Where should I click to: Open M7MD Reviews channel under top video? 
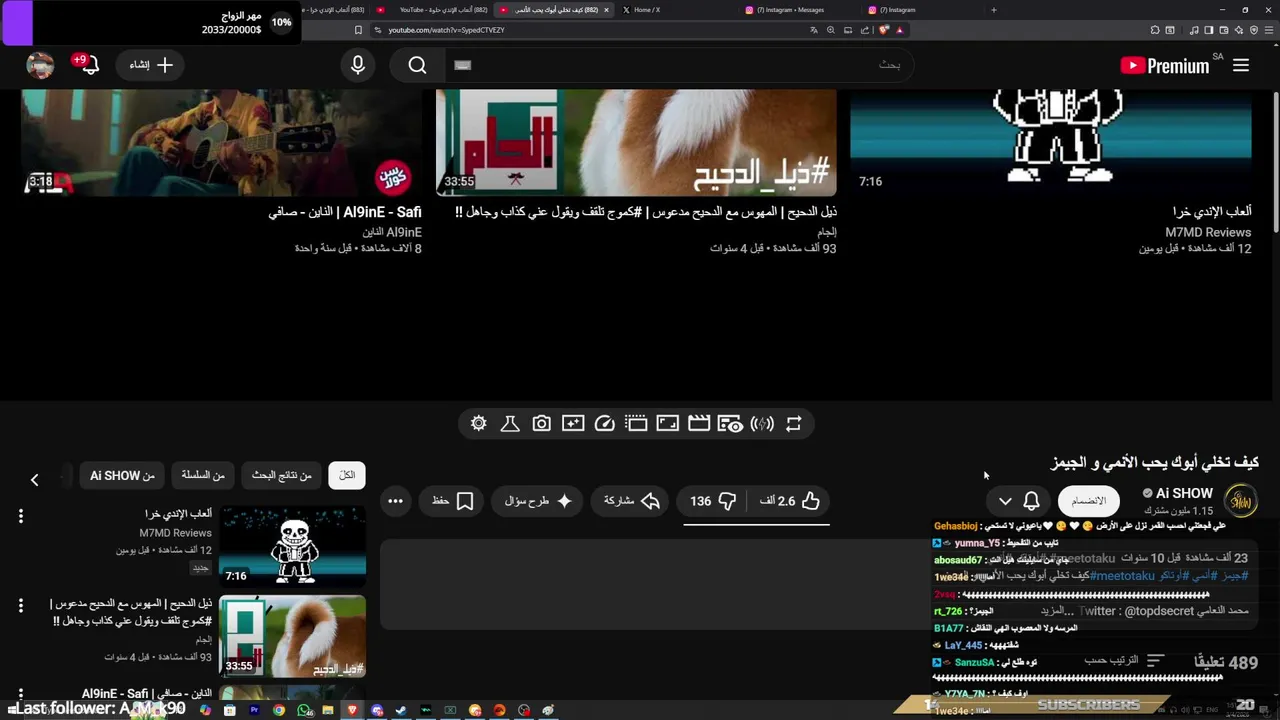tap(1208, 232)
